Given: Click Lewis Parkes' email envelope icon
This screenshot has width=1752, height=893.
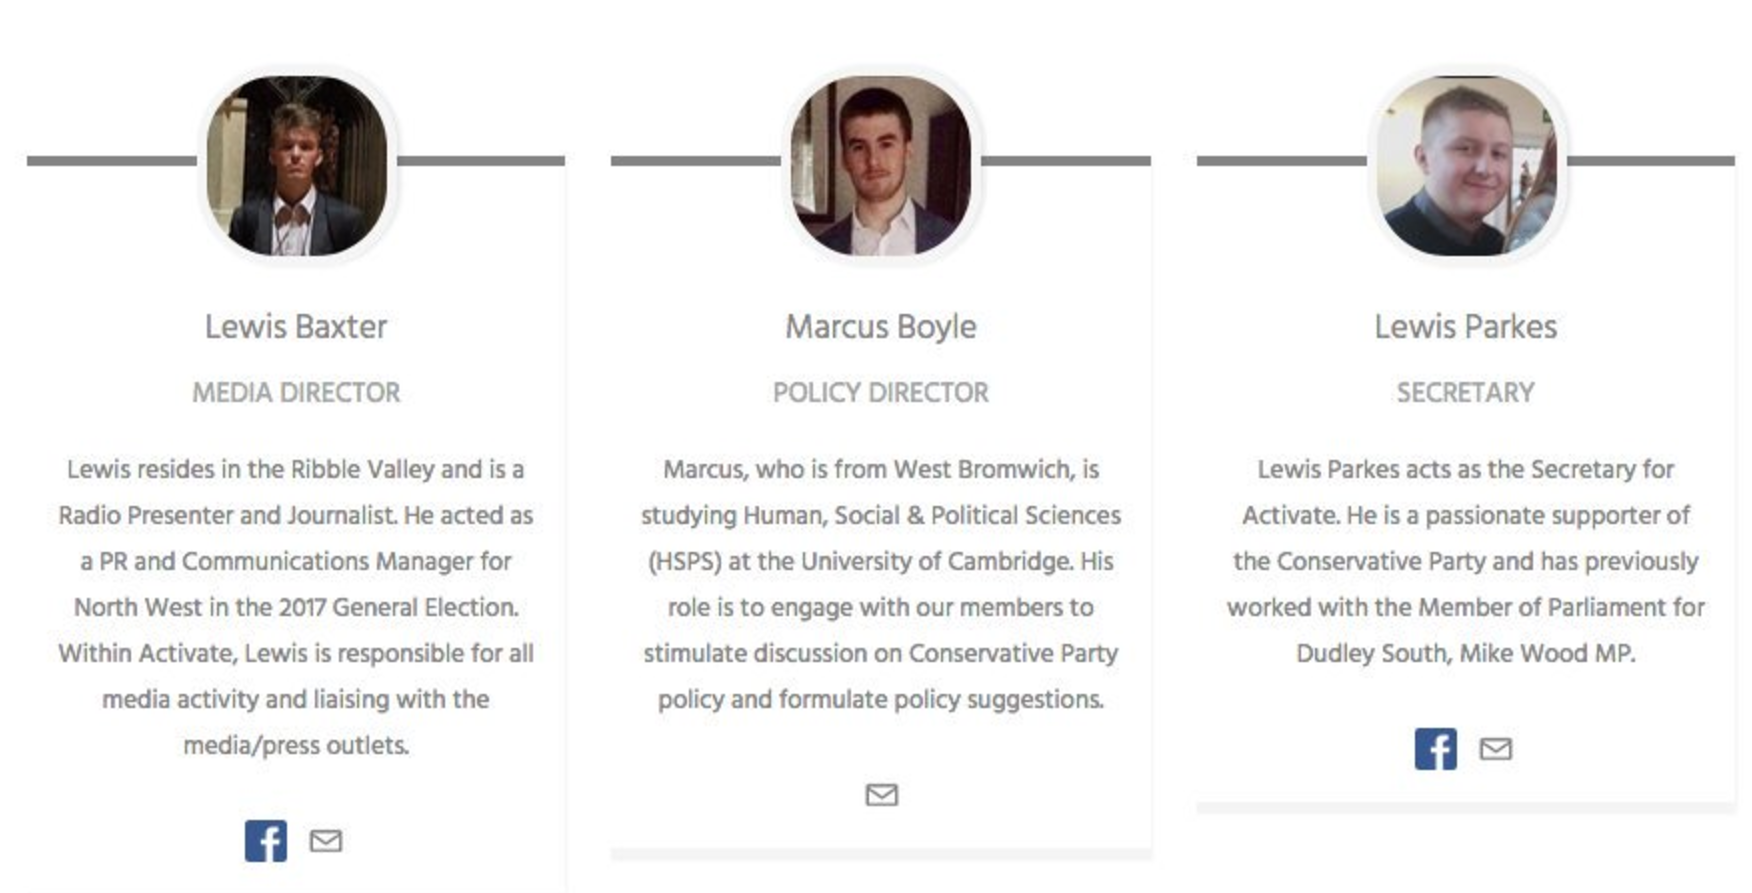Looking at the screenshot, I should click(x=1496, y=749).
